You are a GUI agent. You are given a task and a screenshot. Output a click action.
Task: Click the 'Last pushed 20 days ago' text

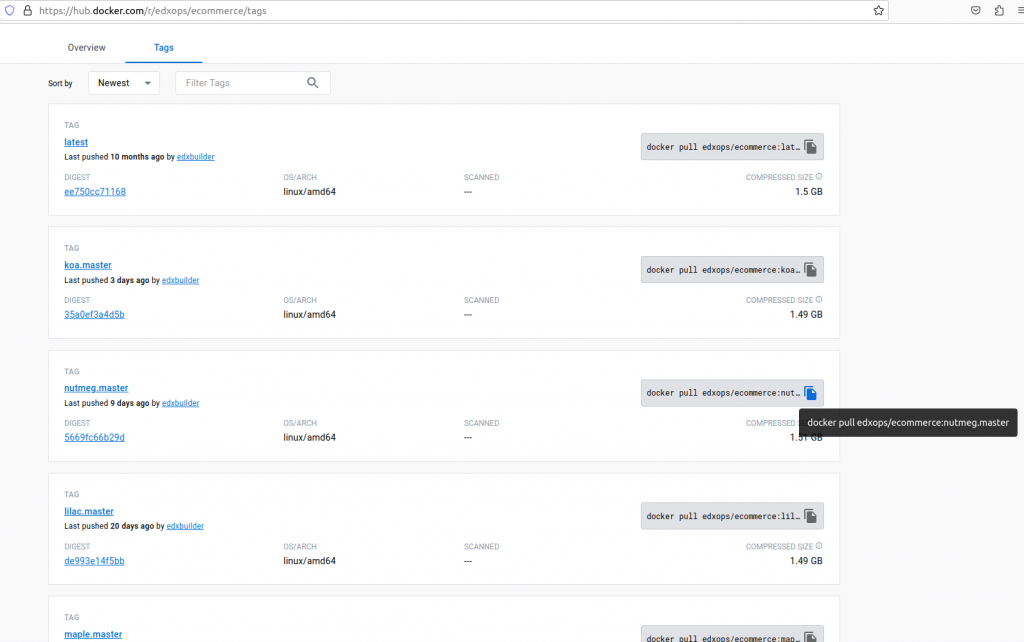(109, 526)
